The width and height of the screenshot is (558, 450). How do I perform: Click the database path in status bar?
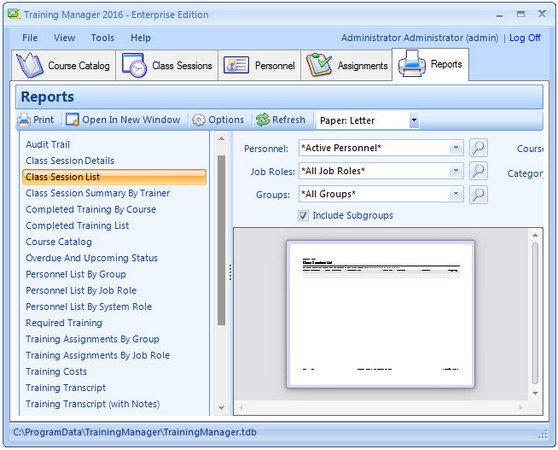[135, 432]
